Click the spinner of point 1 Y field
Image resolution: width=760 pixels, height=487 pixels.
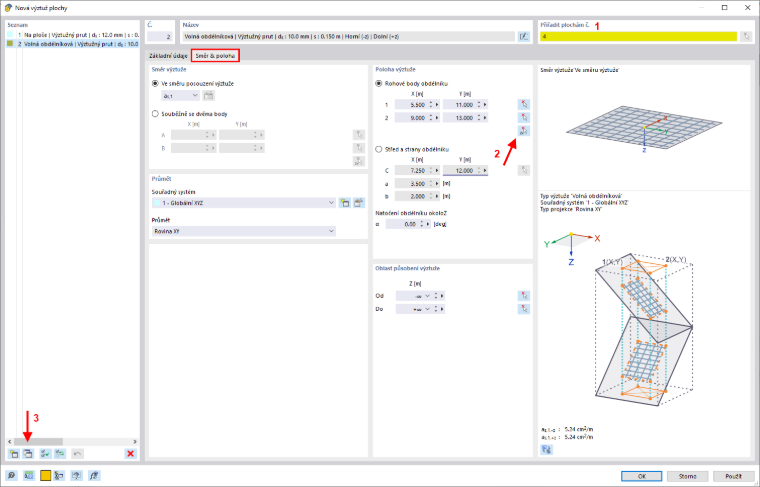[479, 105]
